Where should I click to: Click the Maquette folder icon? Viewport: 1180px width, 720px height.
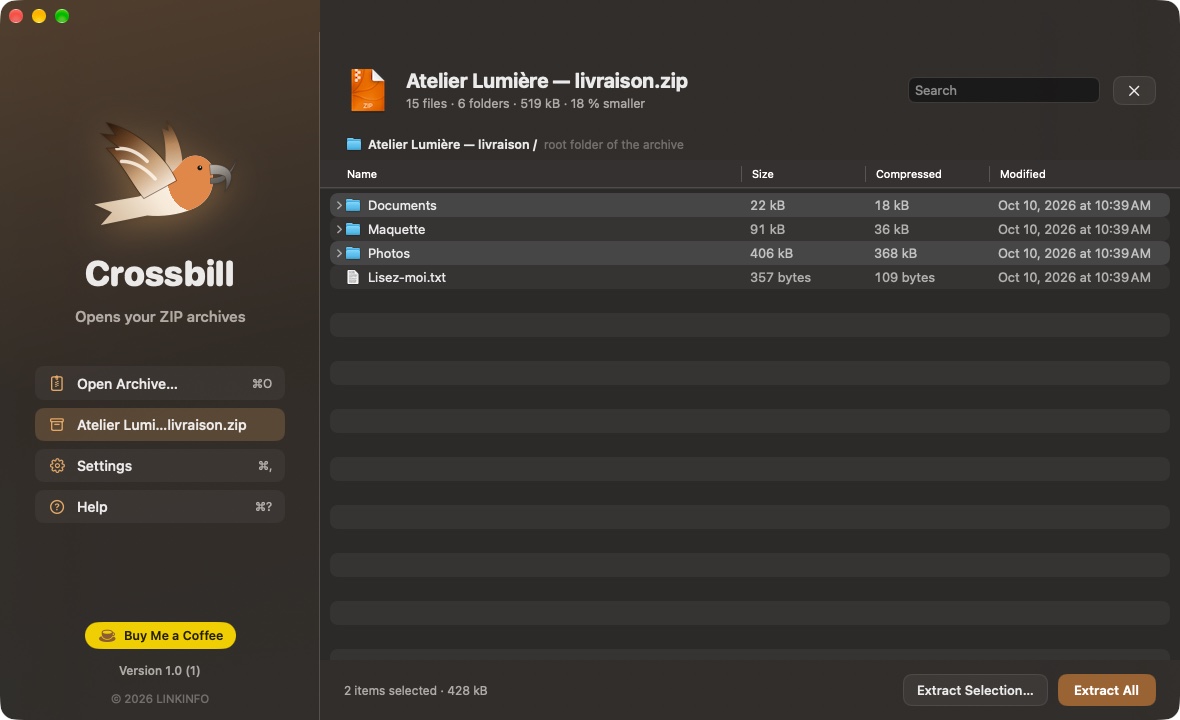pyautogui.click(x=353, y=229)
